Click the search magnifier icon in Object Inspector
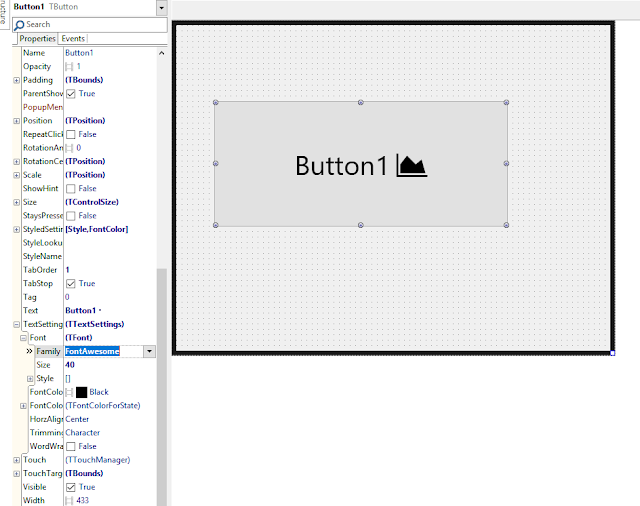Screen dimensions: 640x506 tap(19, 25)
